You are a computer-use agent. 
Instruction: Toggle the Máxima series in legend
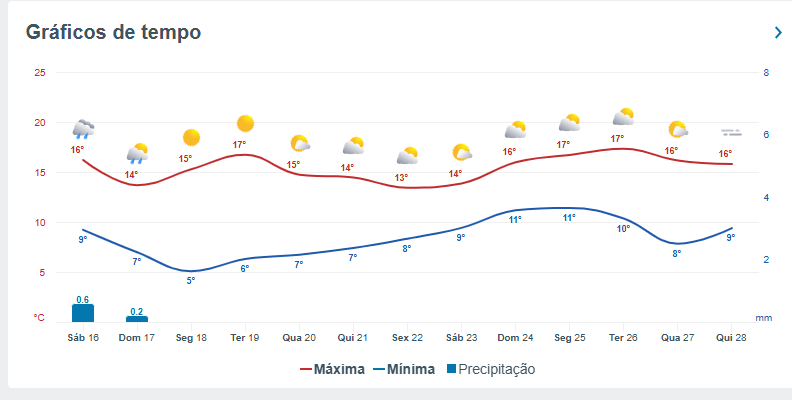[x=332, y=369]
